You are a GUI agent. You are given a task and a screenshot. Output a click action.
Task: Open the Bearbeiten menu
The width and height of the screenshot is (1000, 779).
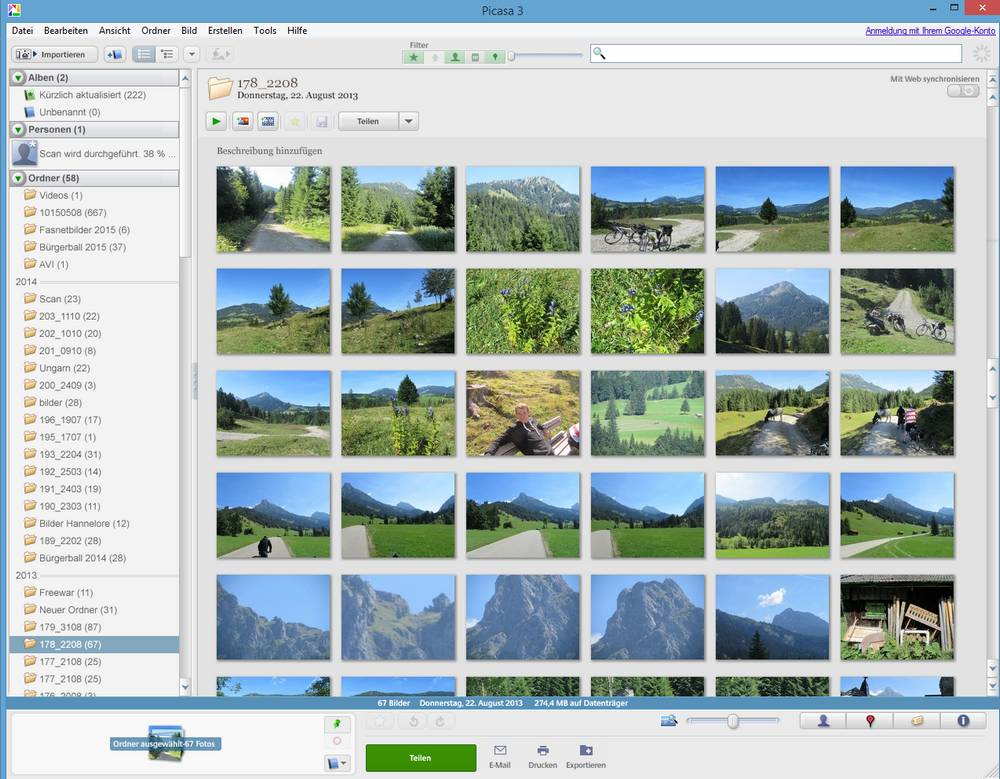click(65, 30)
